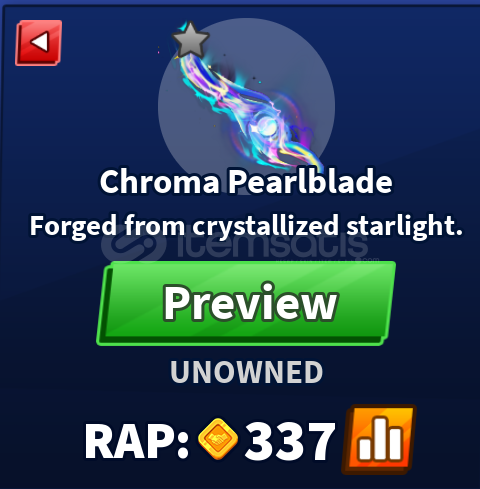Preview the Chroma Pearlblade

(x=246, y=303)
